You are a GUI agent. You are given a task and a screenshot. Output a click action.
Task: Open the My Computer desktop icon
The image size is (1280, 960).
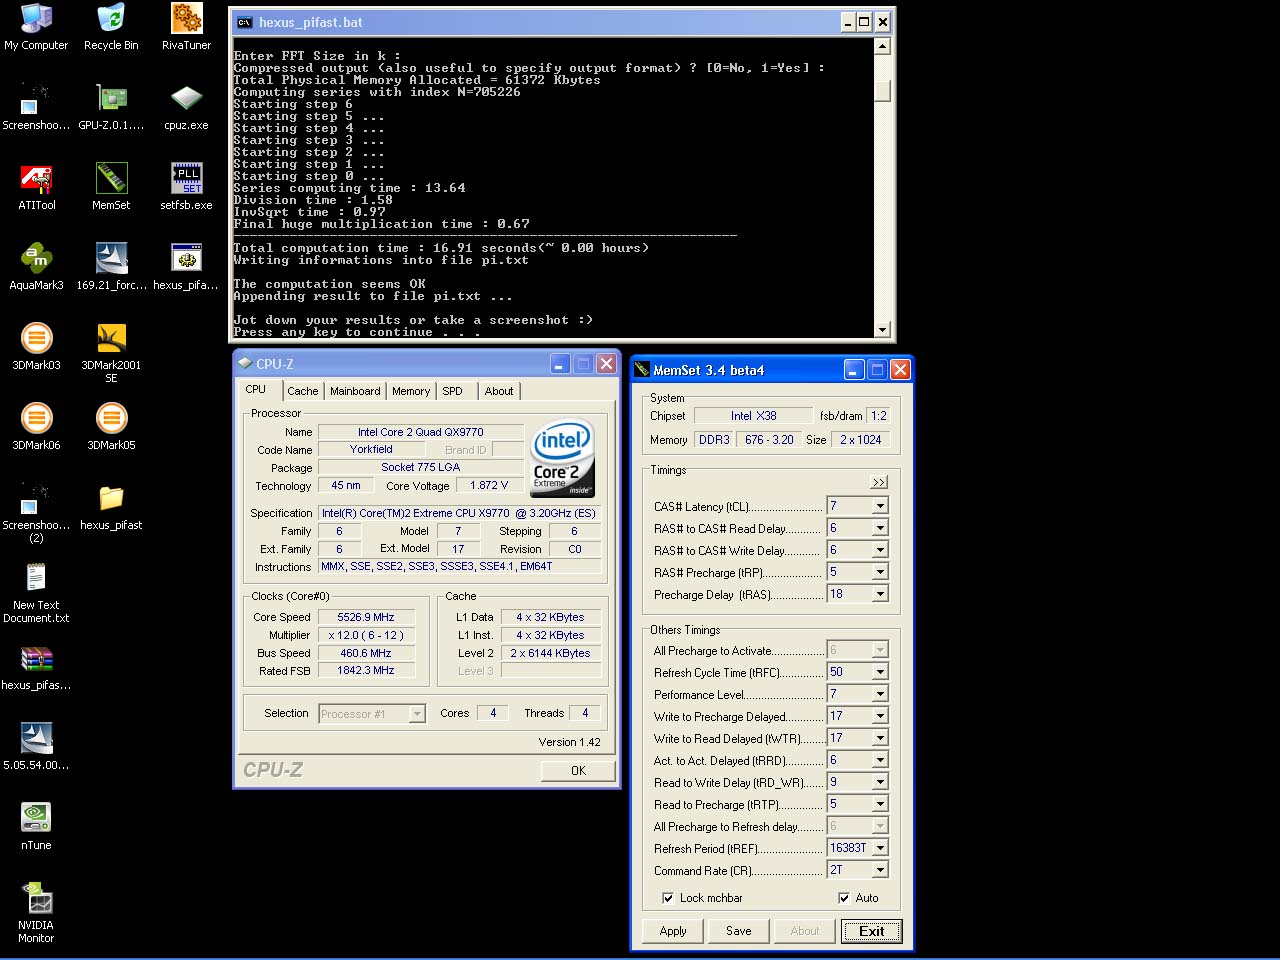(36, 27)
